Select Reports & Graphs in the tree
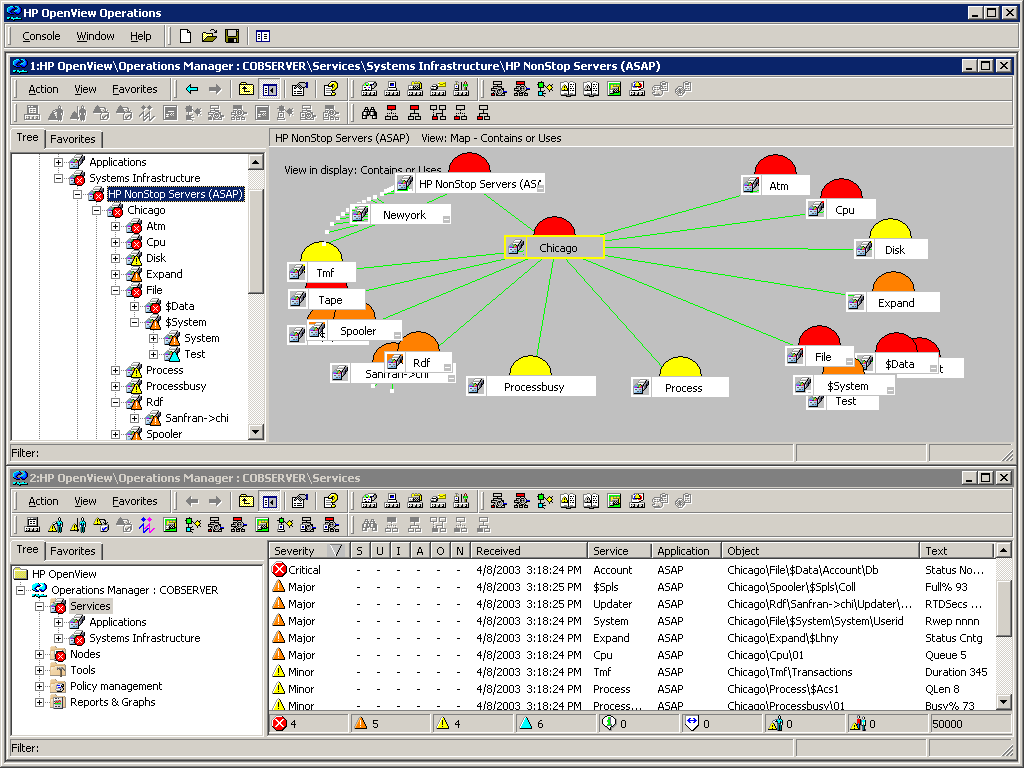Viewport: 1024px width, 768px height. pyautogui.click(x=112, y=702)
